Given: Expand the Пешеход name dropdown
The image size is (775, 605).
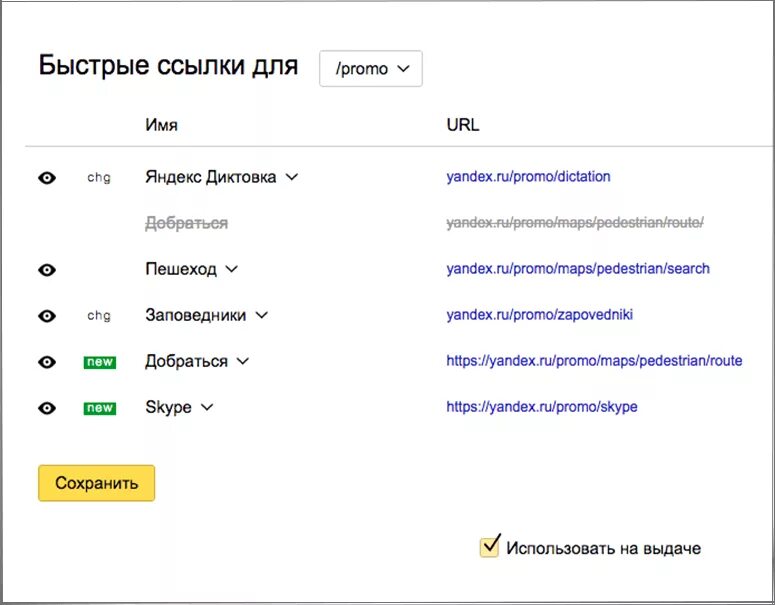Looking at the screenshot, I should pyautogui.click(x=231, y=269).
